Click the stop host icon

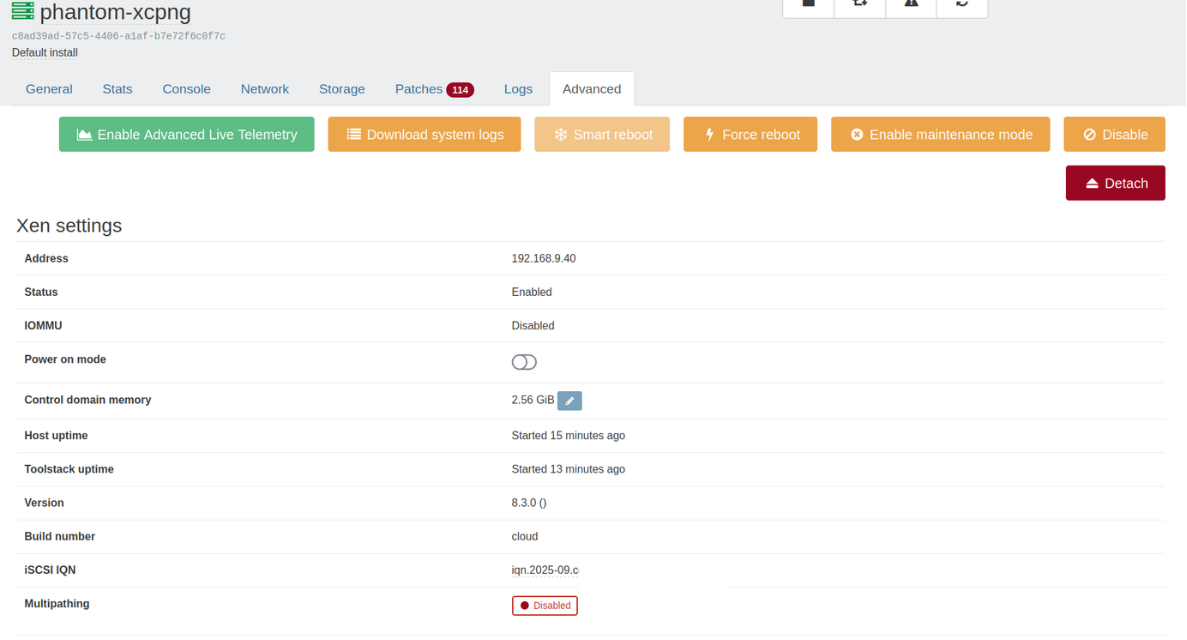[809, 4]
